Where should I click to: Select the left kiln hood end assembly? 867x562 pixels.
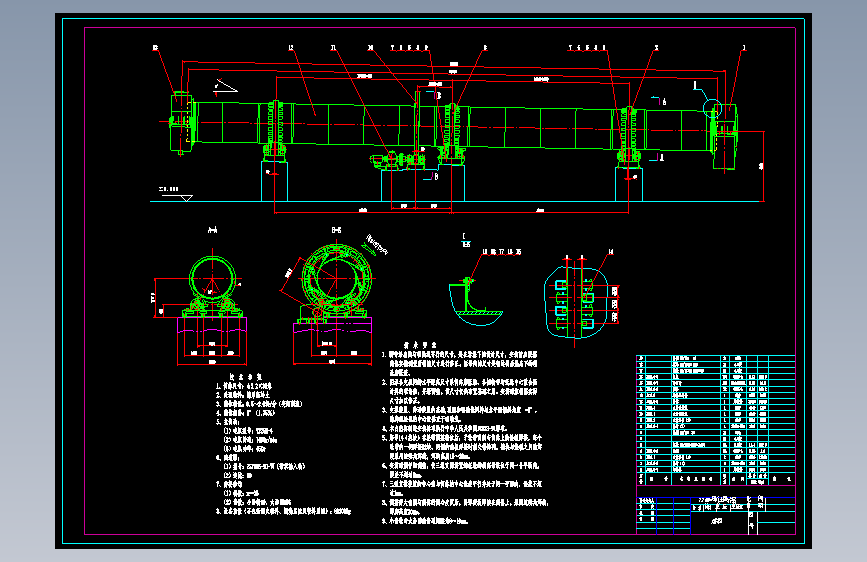[x=181, y=123]
